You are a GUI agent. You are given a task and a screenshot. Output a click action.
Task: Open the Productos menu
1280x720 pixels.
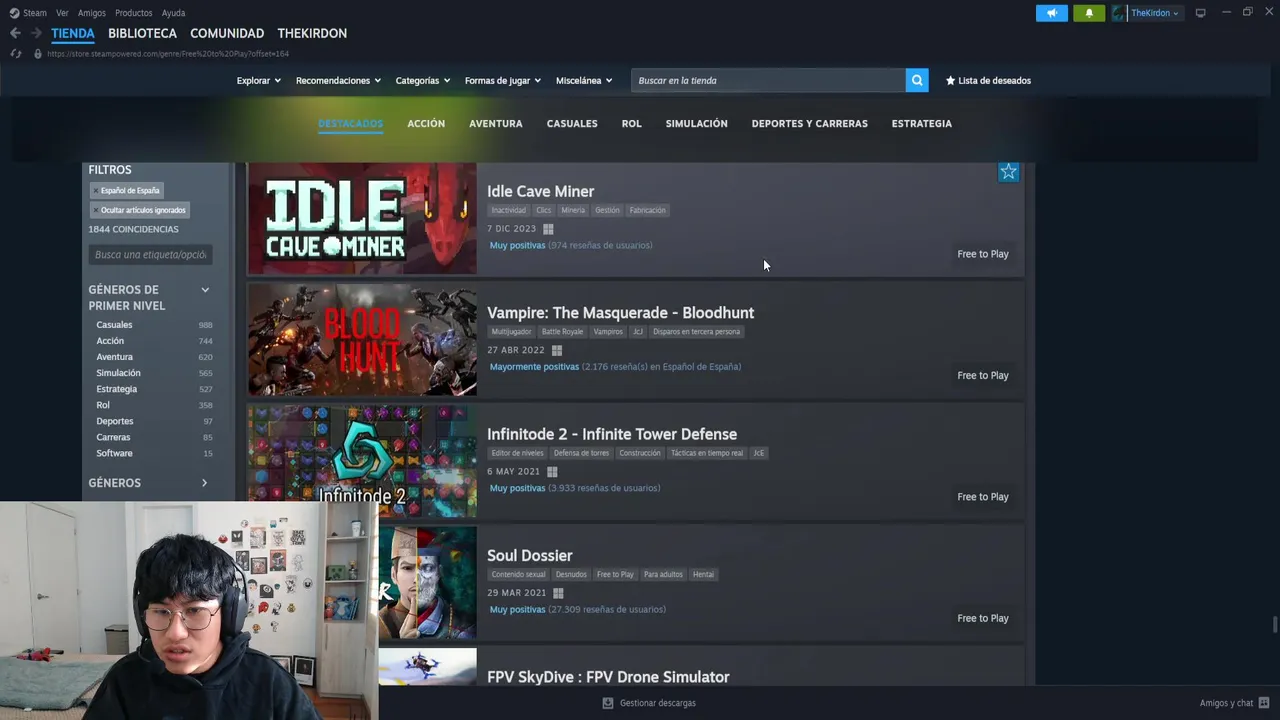tap(133, 13)
